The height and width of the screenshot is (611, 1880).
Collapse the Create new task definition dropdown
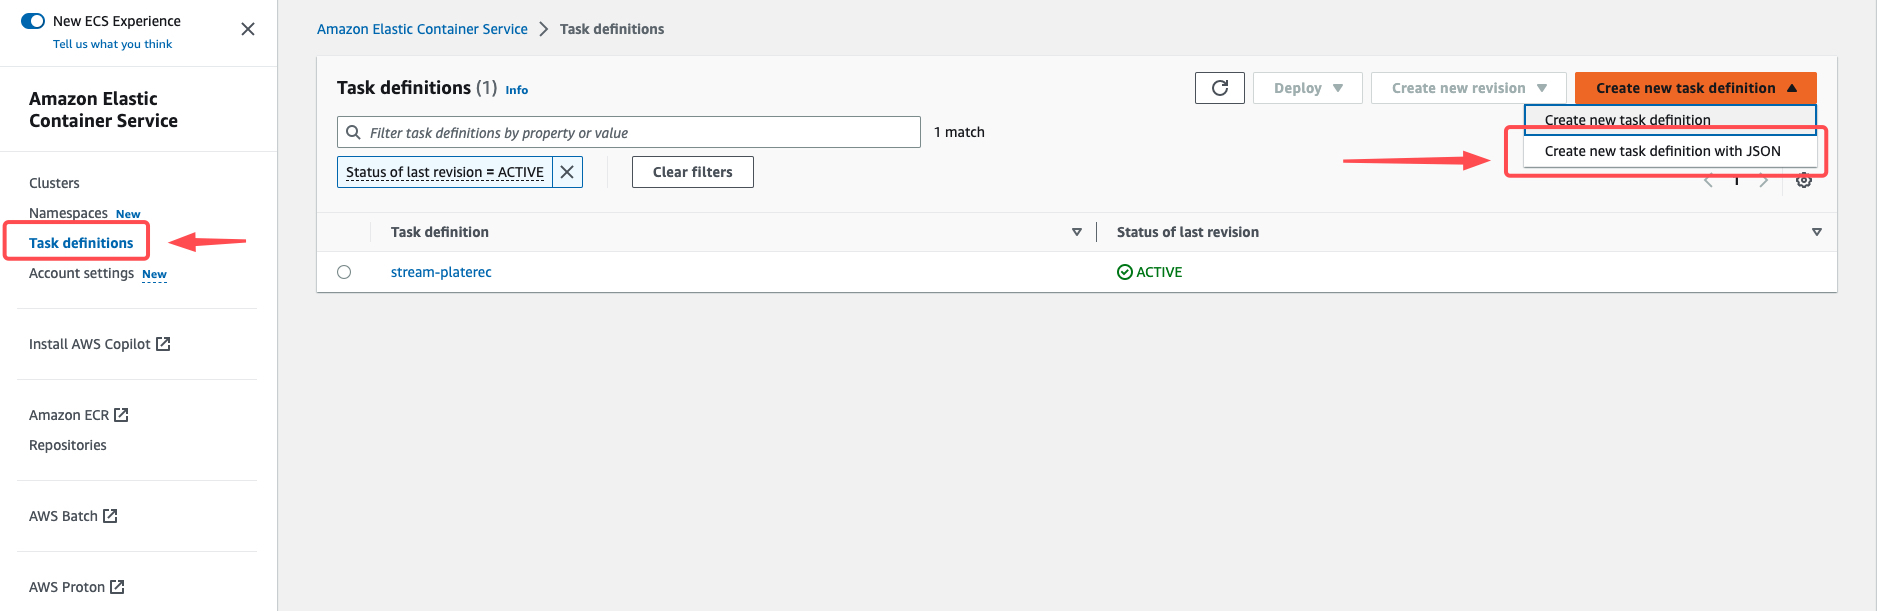pyautogui.click(x=1695, y=88)
